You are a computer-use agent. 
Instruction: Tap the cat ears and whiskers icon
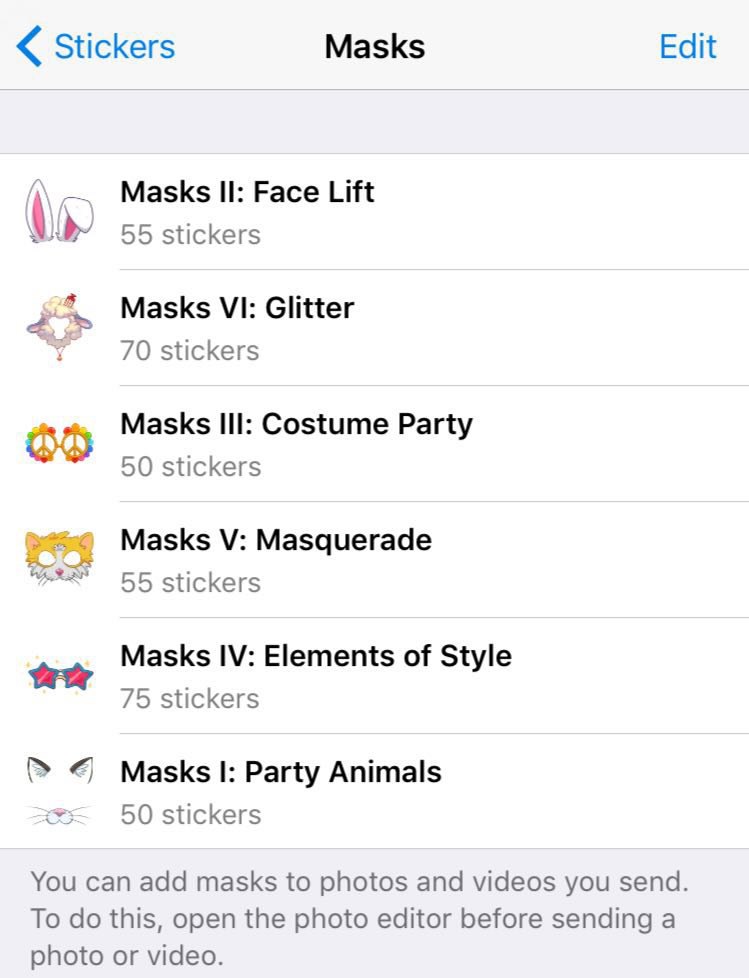pyautogui.click(x=59, y=791)
